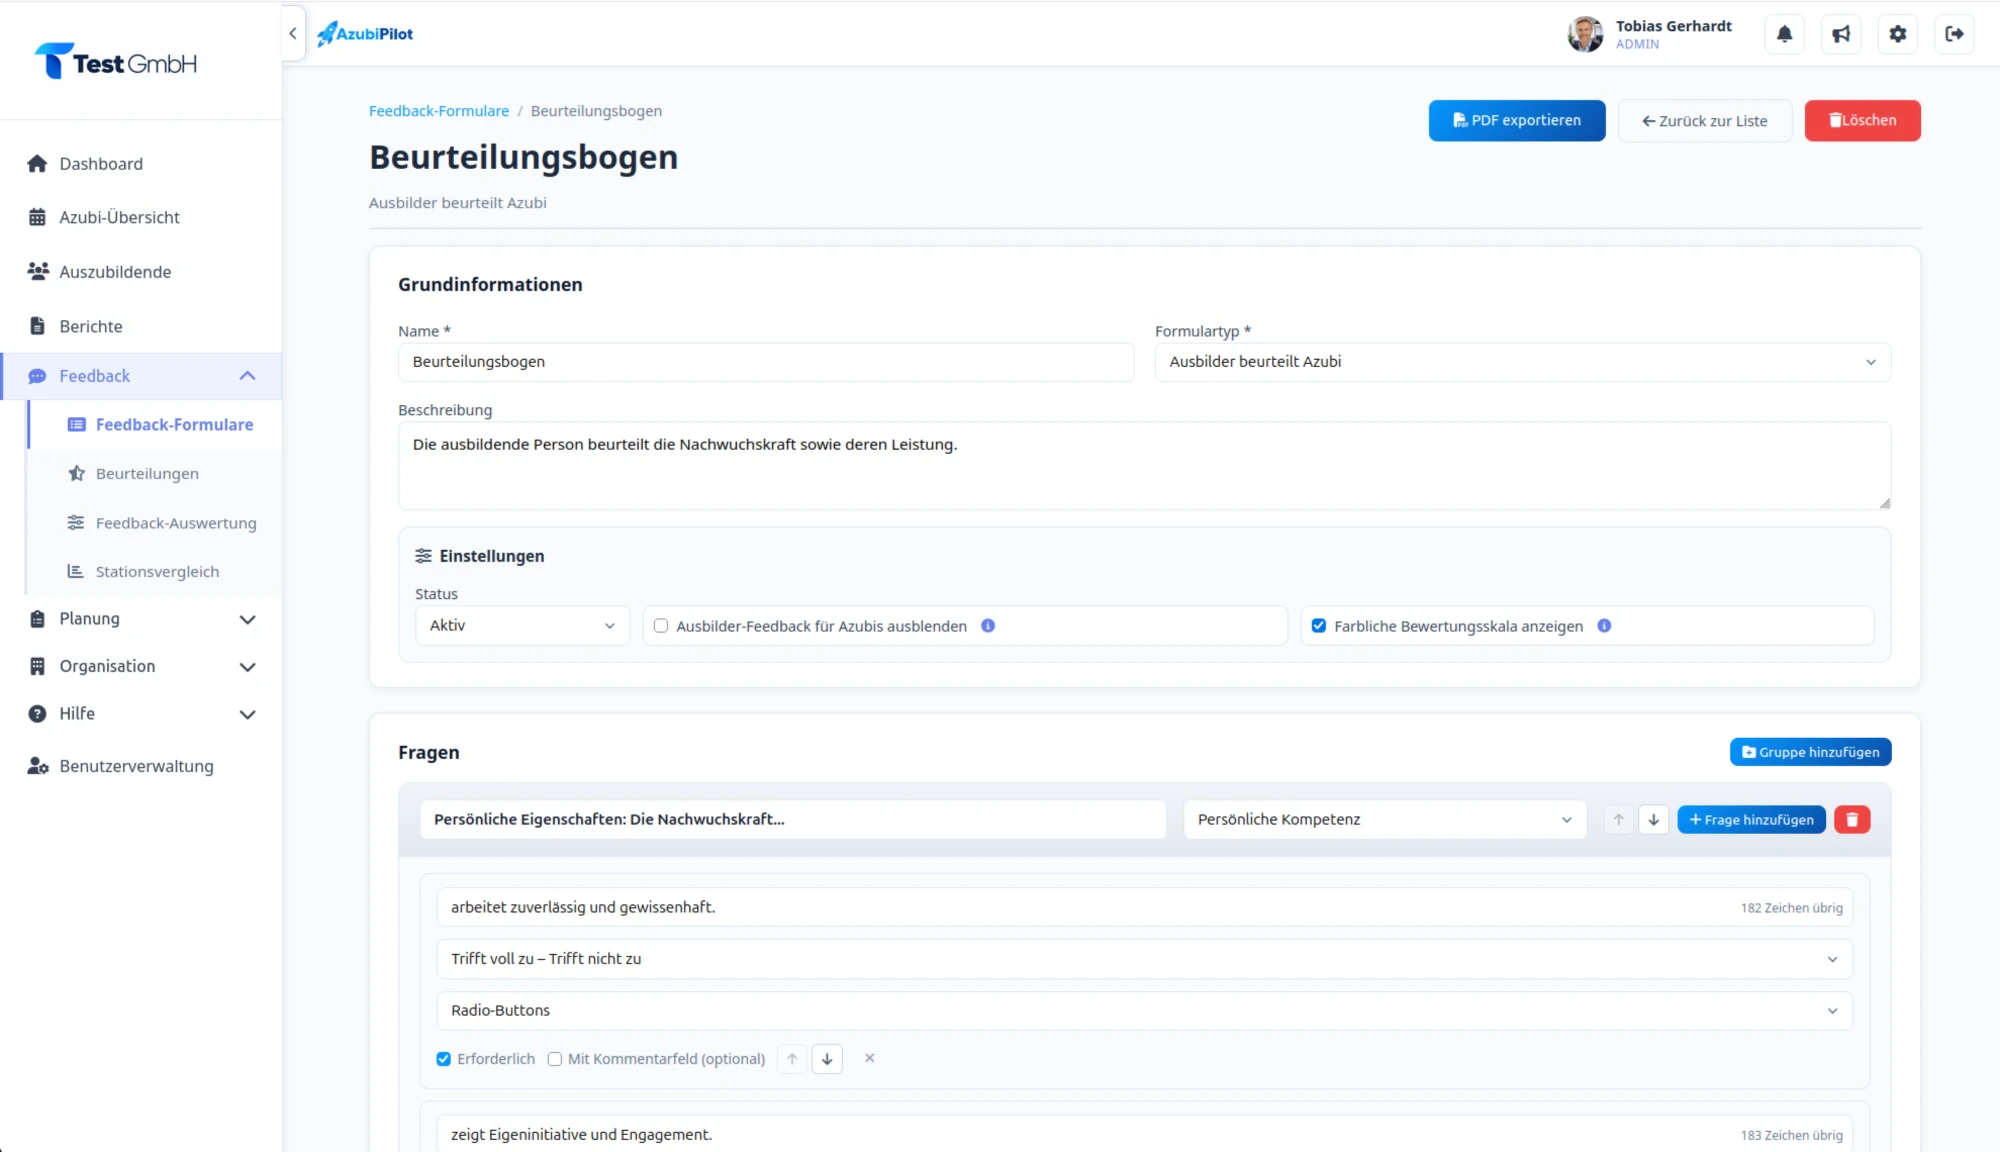Screen dimensions: 2000x1152
Task: Open the 'Trifft voll zu' scale dropdown
Action: coord(1144,959)
